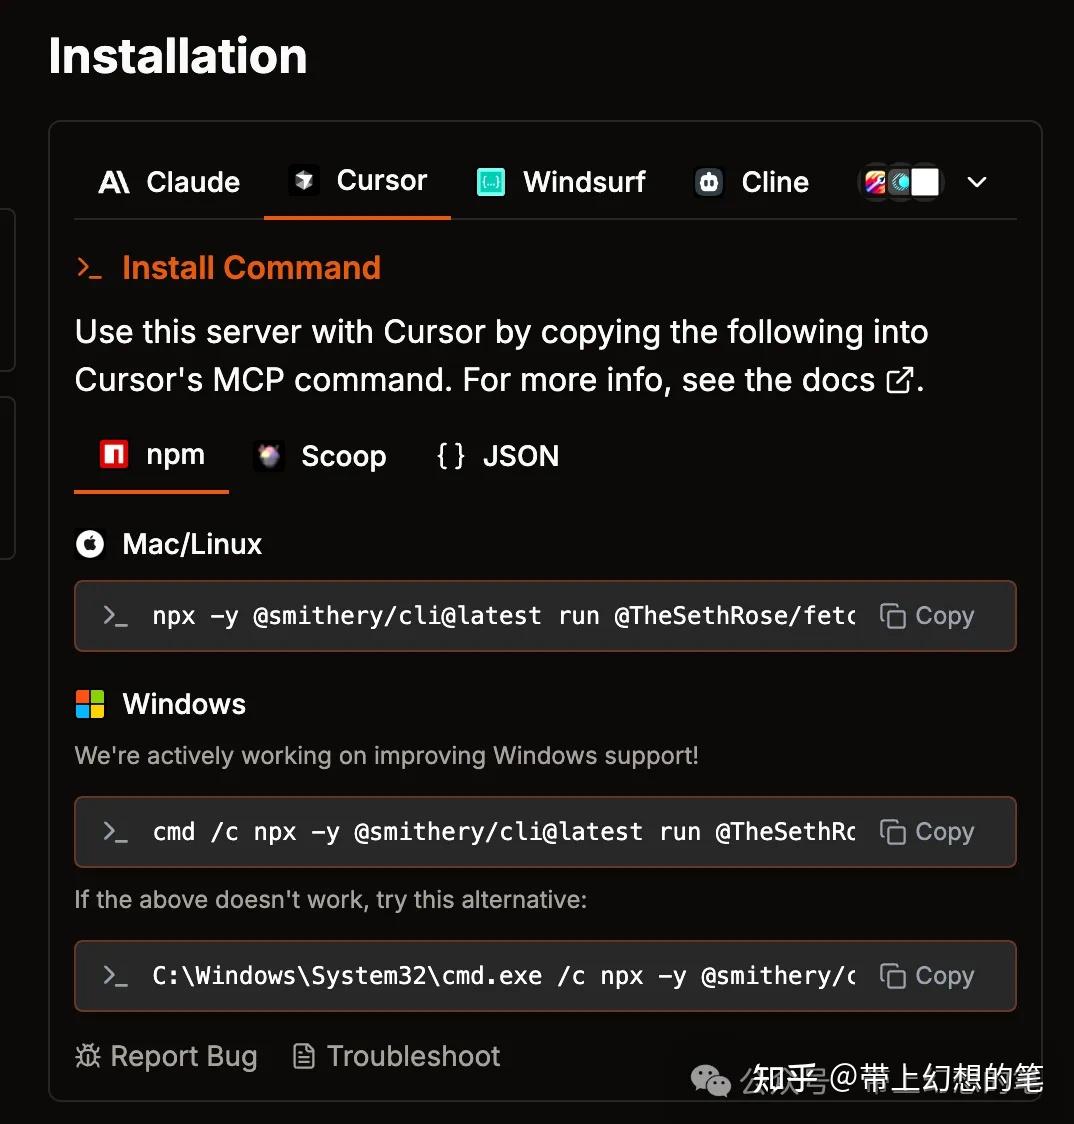Click the Cline robot icon
This screenshot has height=1124, width=1074.
click(708, 182)
